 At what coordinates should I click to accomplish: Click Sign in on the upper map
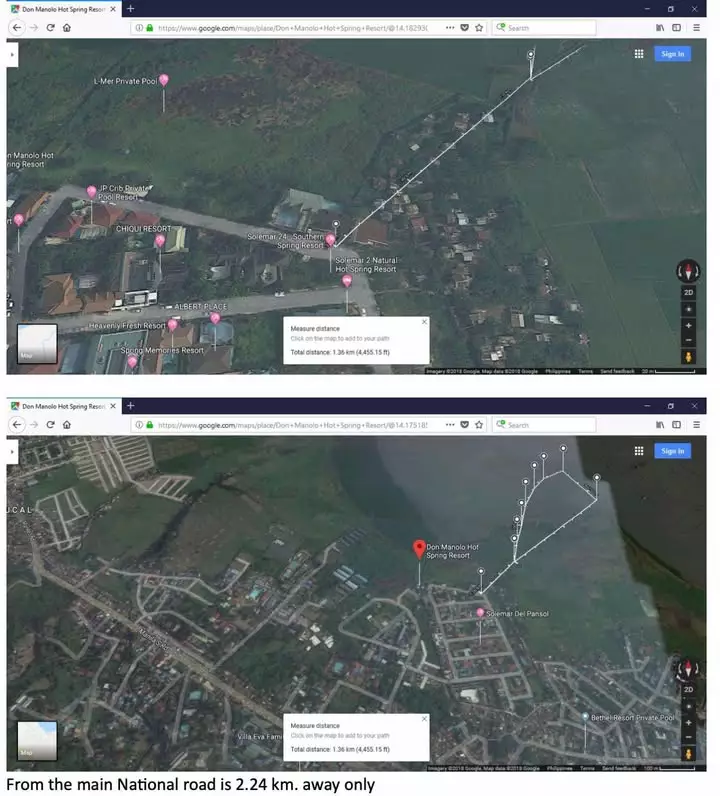(x=673, y=54)
